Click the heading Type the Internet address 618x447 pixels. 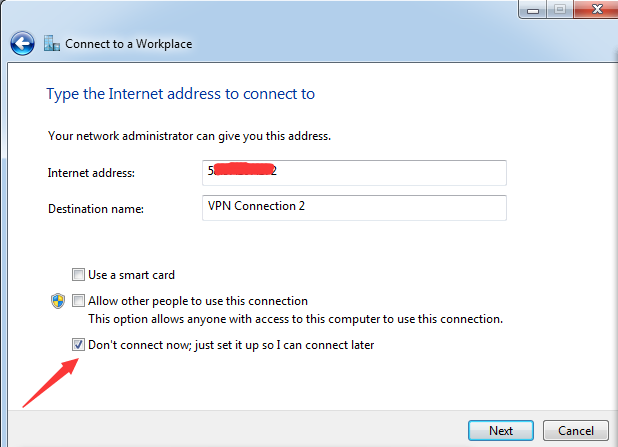[x=181, y=94]
